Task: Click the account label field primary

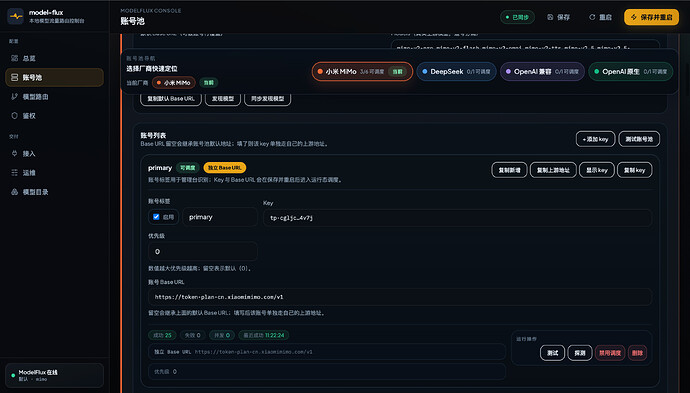Action: pos(220,217)
